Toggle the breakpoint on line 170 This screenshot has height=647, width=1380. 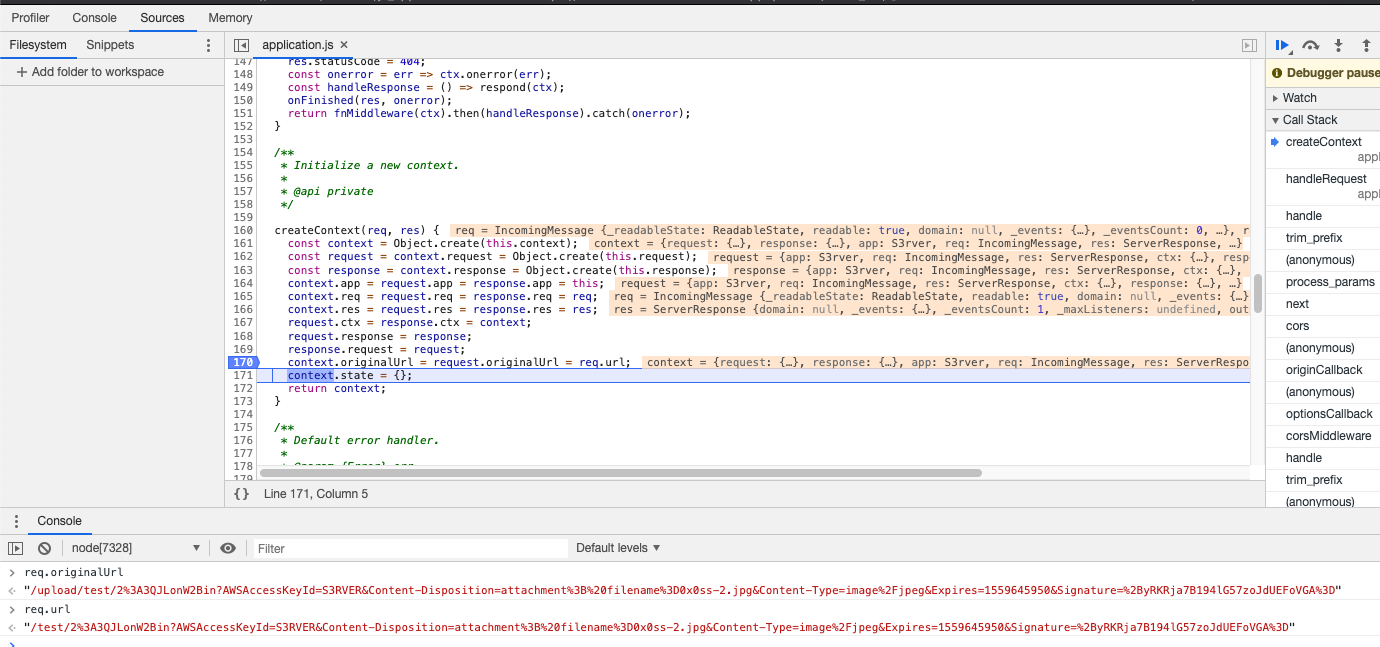click(x=243, y=361)
